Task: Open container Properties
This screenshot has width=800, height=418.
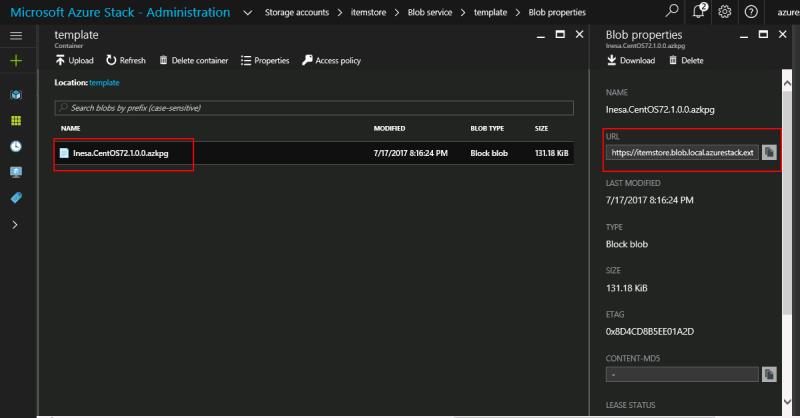Action: tap(265, 60)
